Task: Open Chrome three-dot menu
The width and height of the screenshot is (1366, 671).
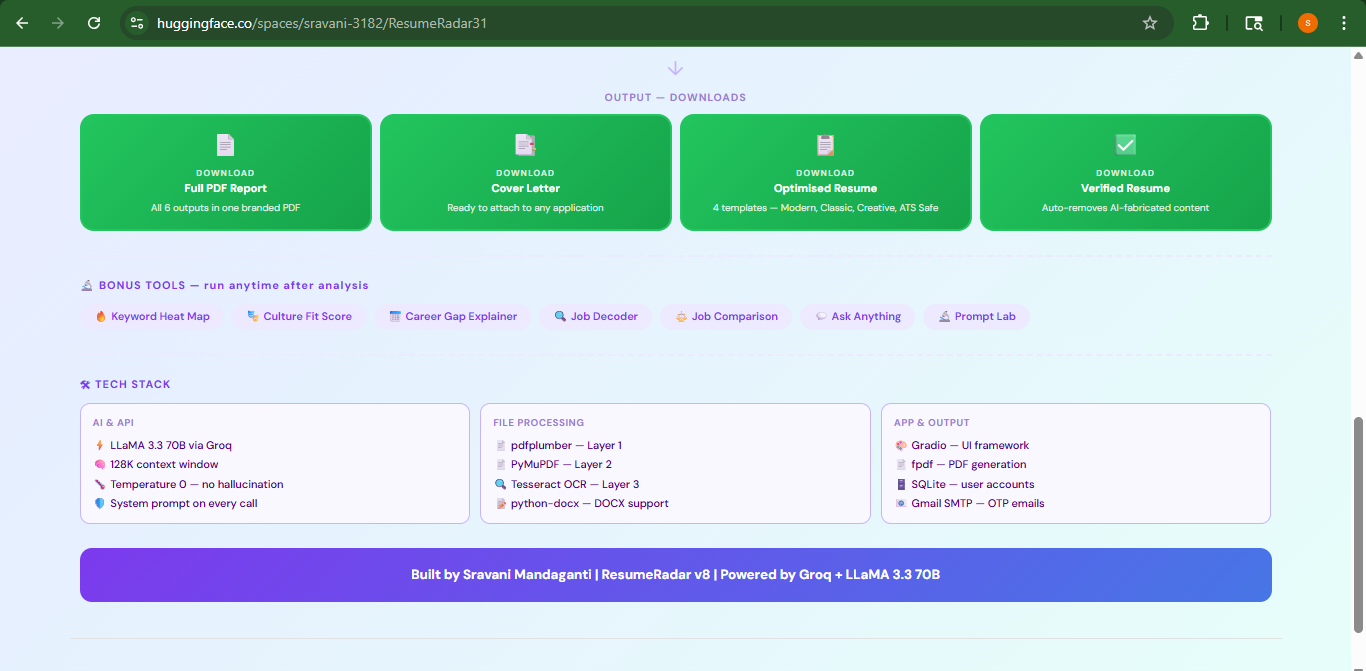Action: tap(1343, 22)
